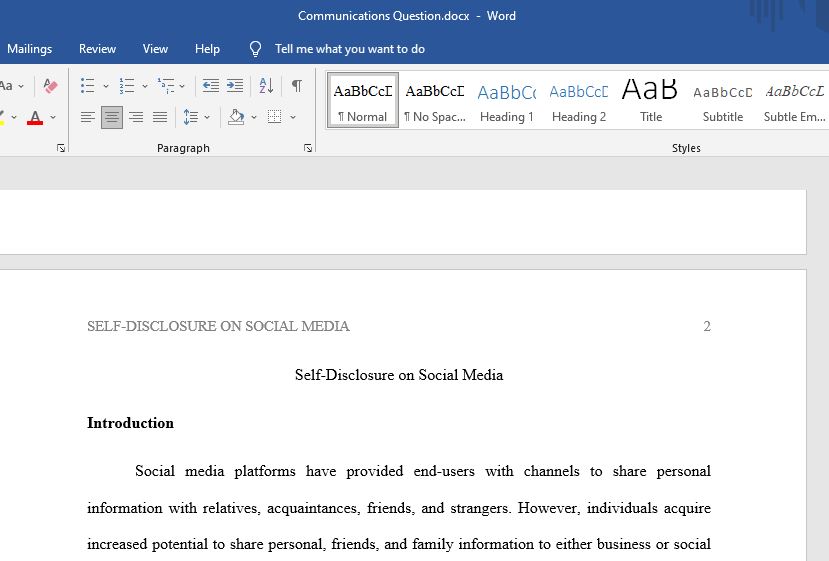
Task: Open Font settings dialog launcher
Action: point(61,149)
